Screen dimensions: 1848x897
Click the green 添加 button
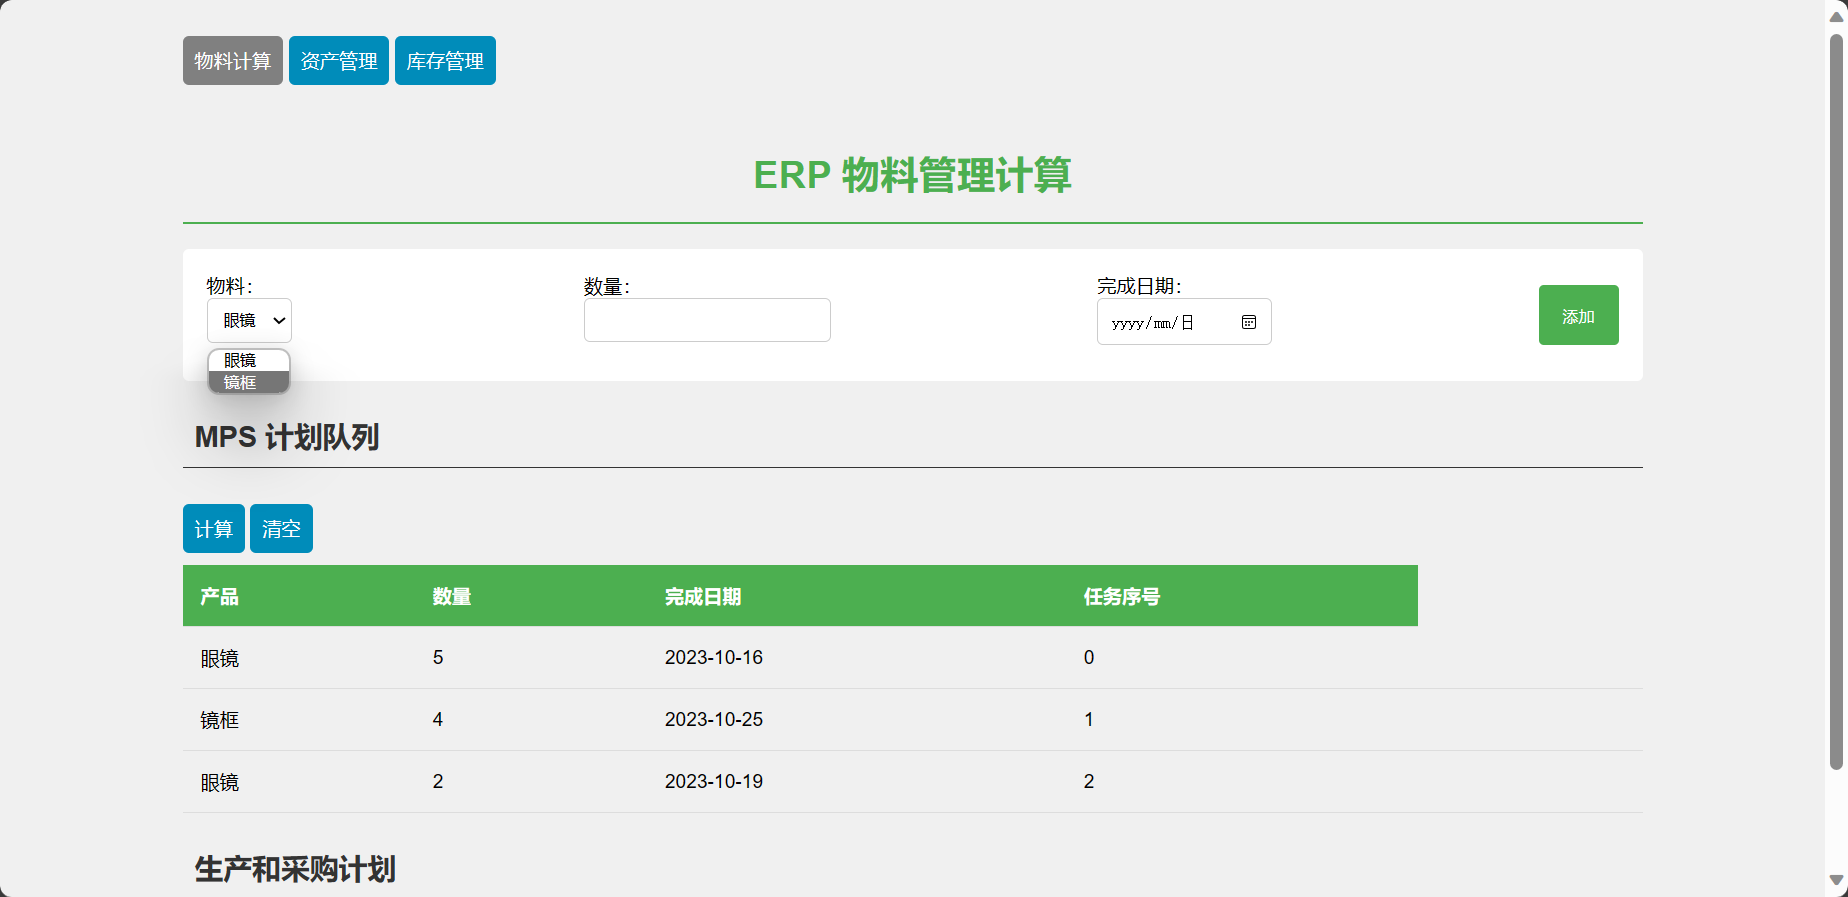pos(1578,315)
